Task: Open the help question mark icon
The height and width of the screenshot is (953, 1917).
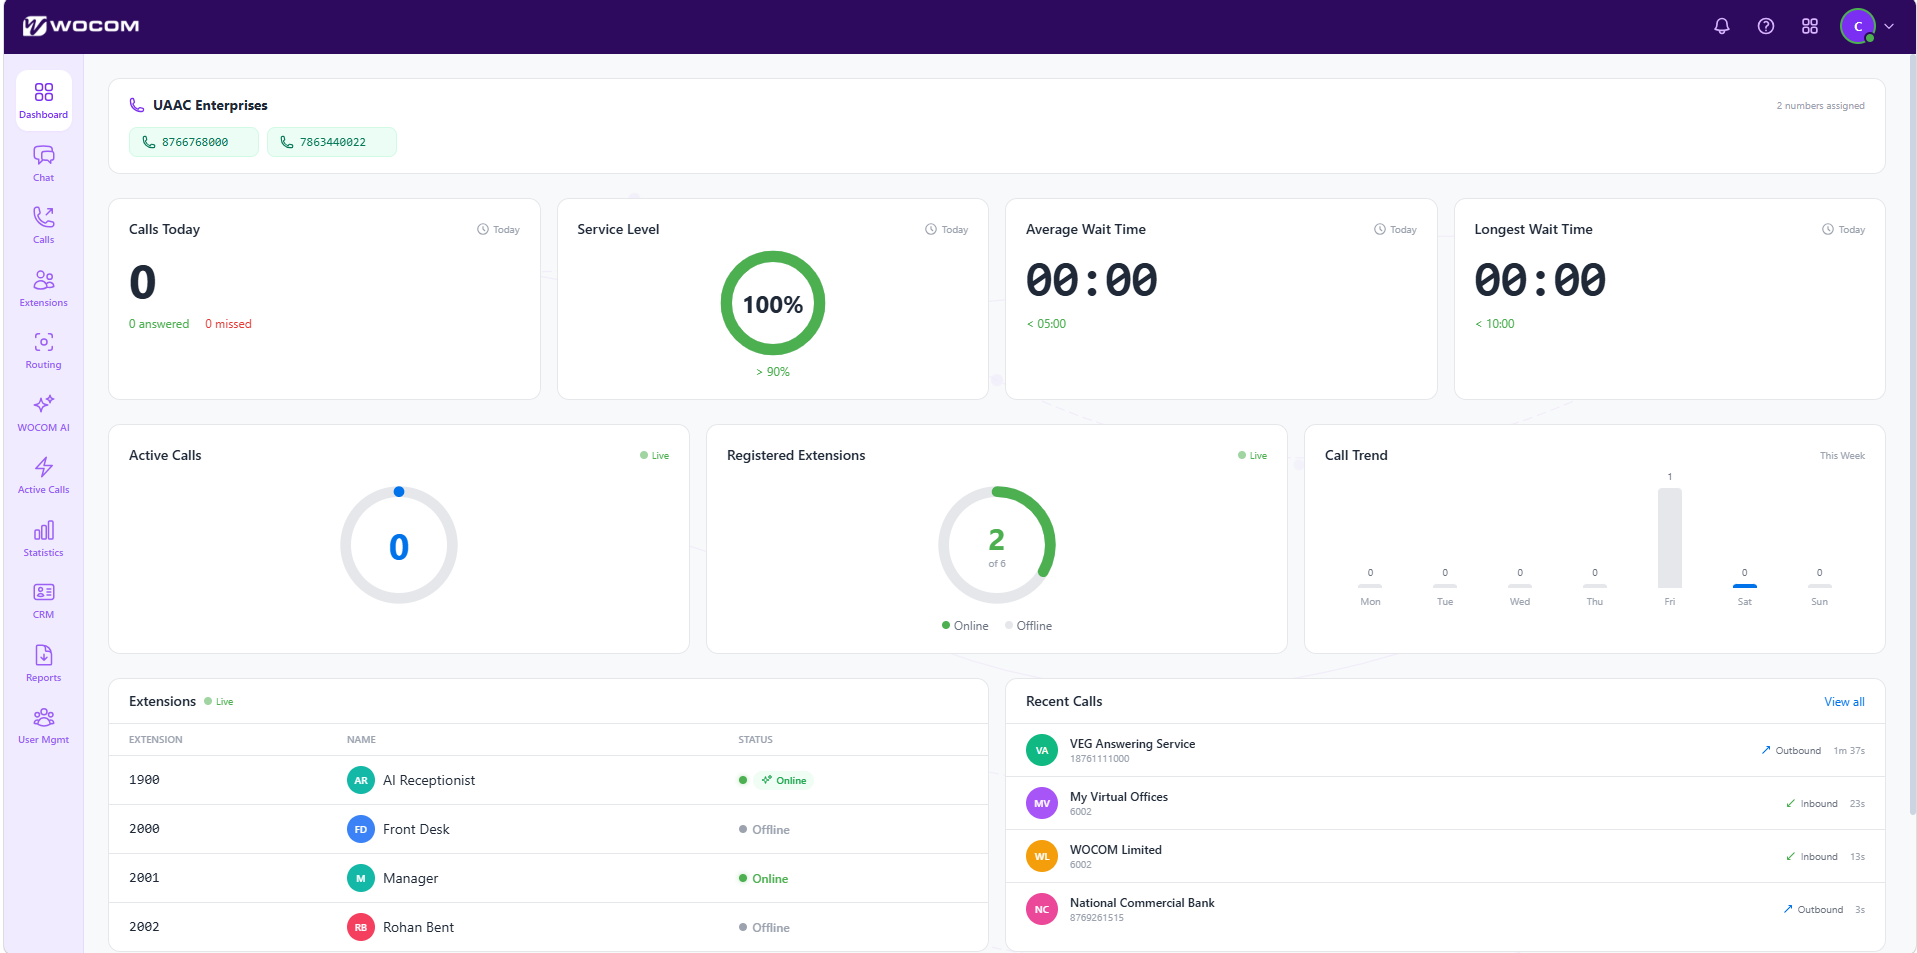Action: (x=1766, y=26)
